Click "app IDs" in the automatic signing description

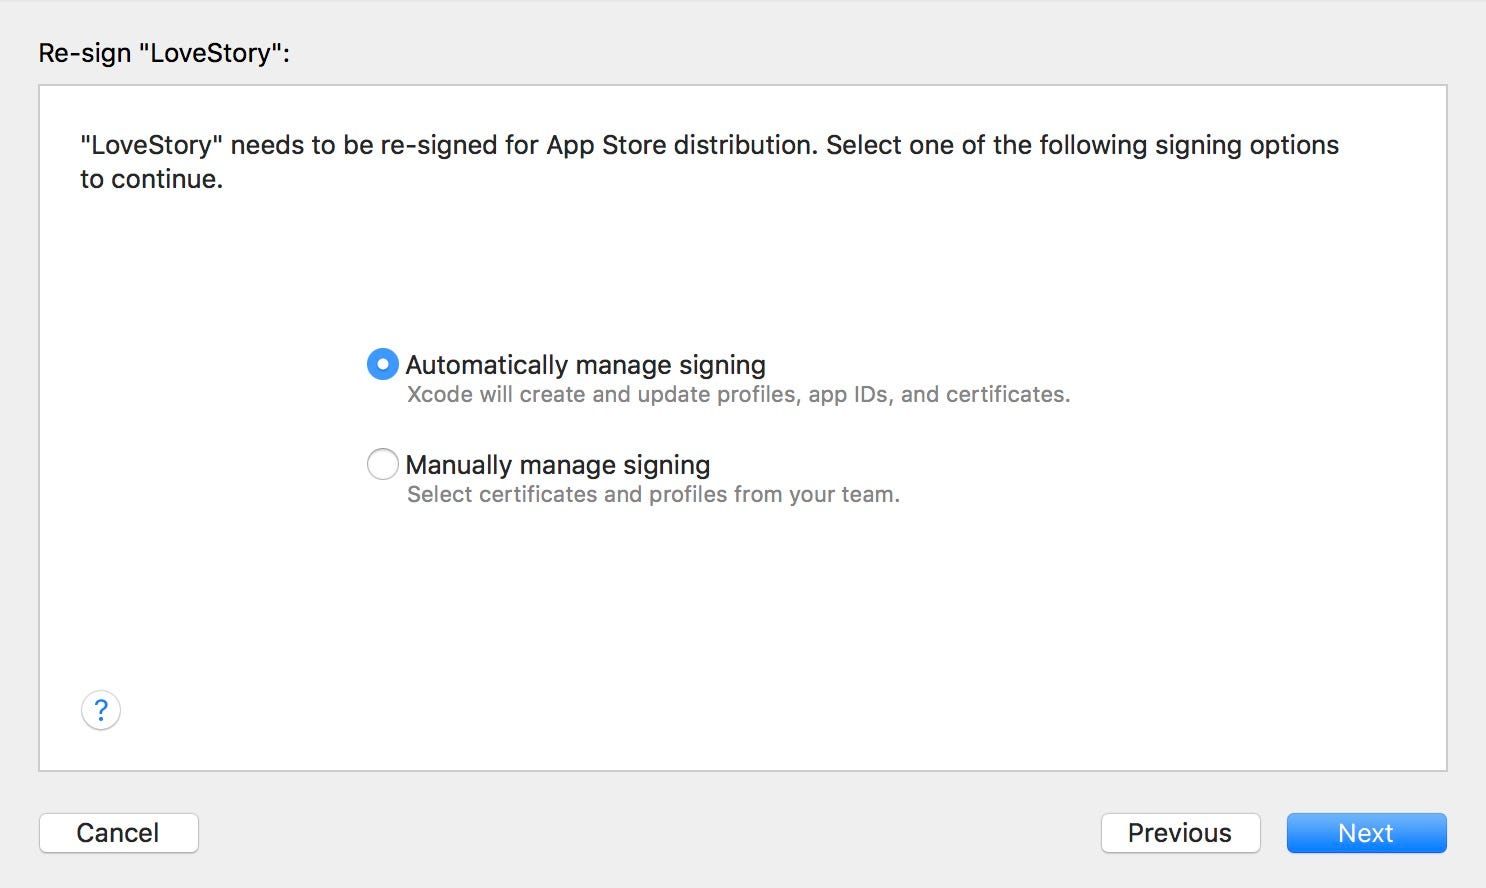point(851,394)
